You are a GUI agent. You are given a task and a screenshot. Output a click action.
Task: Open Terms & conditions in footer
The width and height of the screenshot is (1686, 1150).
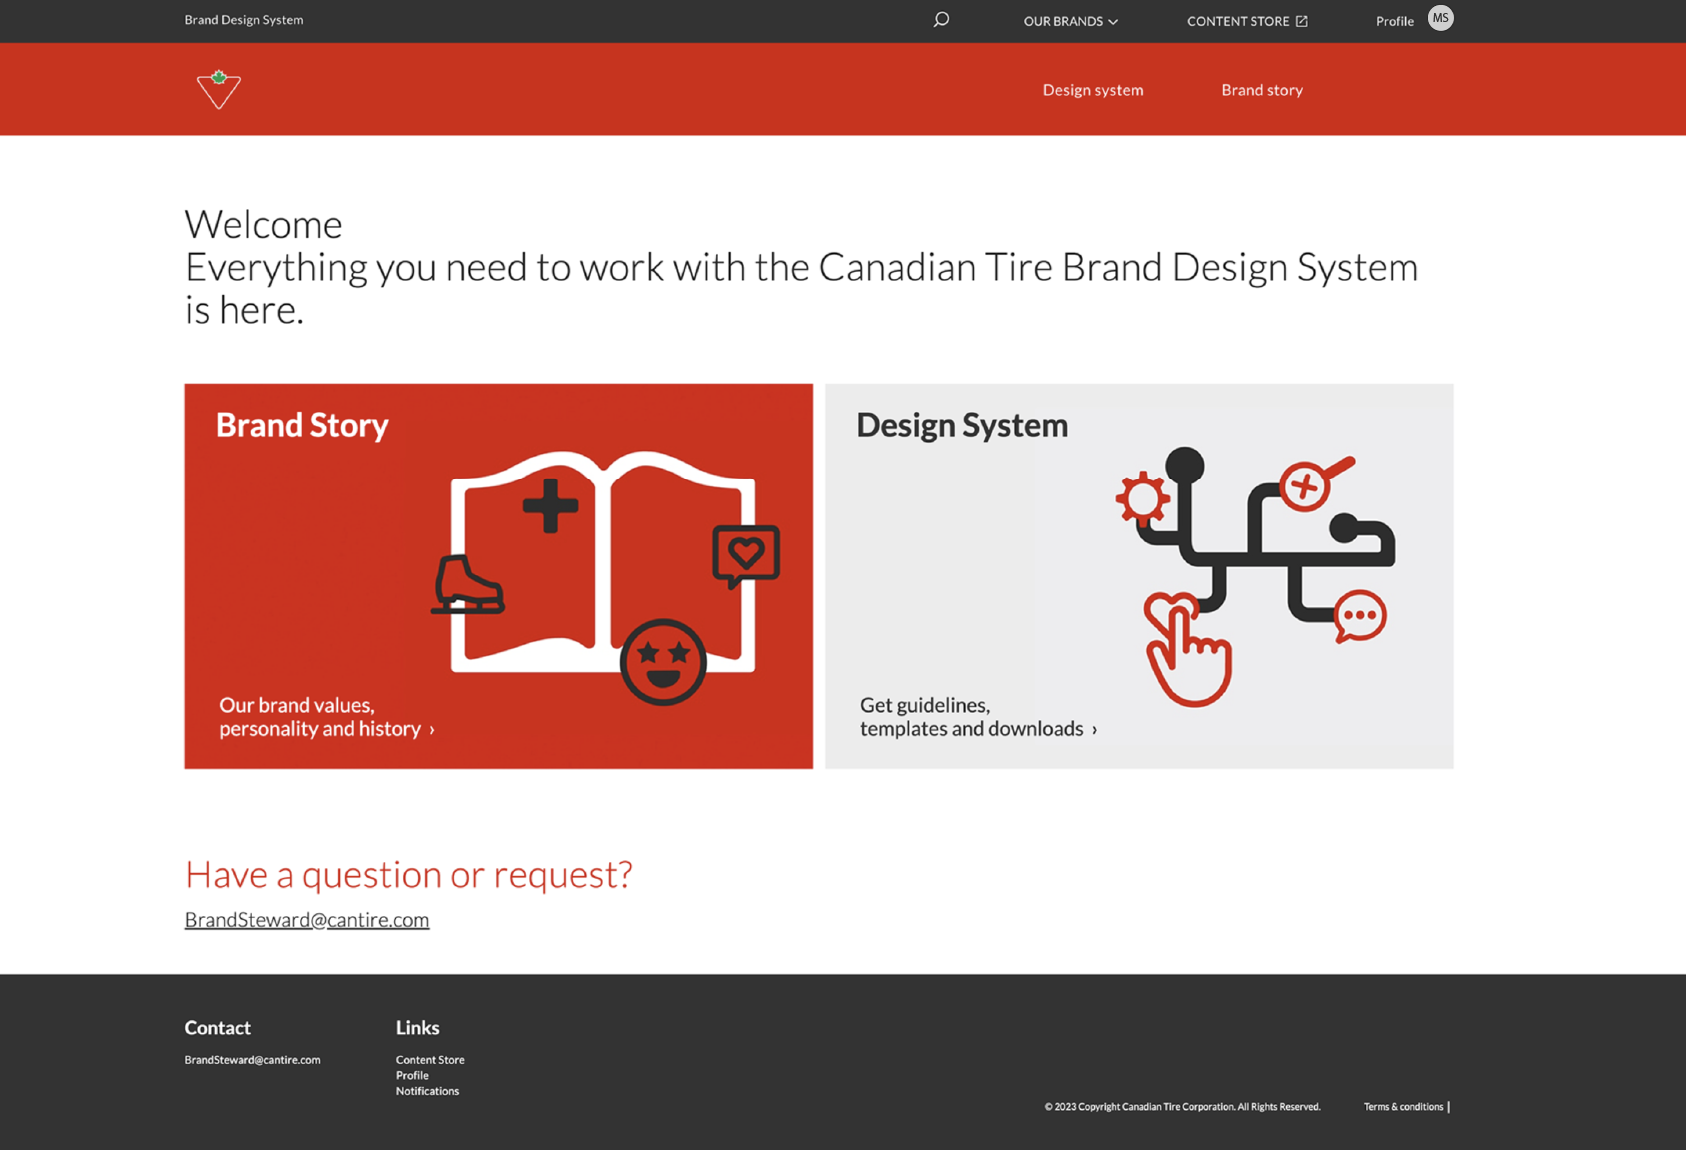[1403, 1107]
